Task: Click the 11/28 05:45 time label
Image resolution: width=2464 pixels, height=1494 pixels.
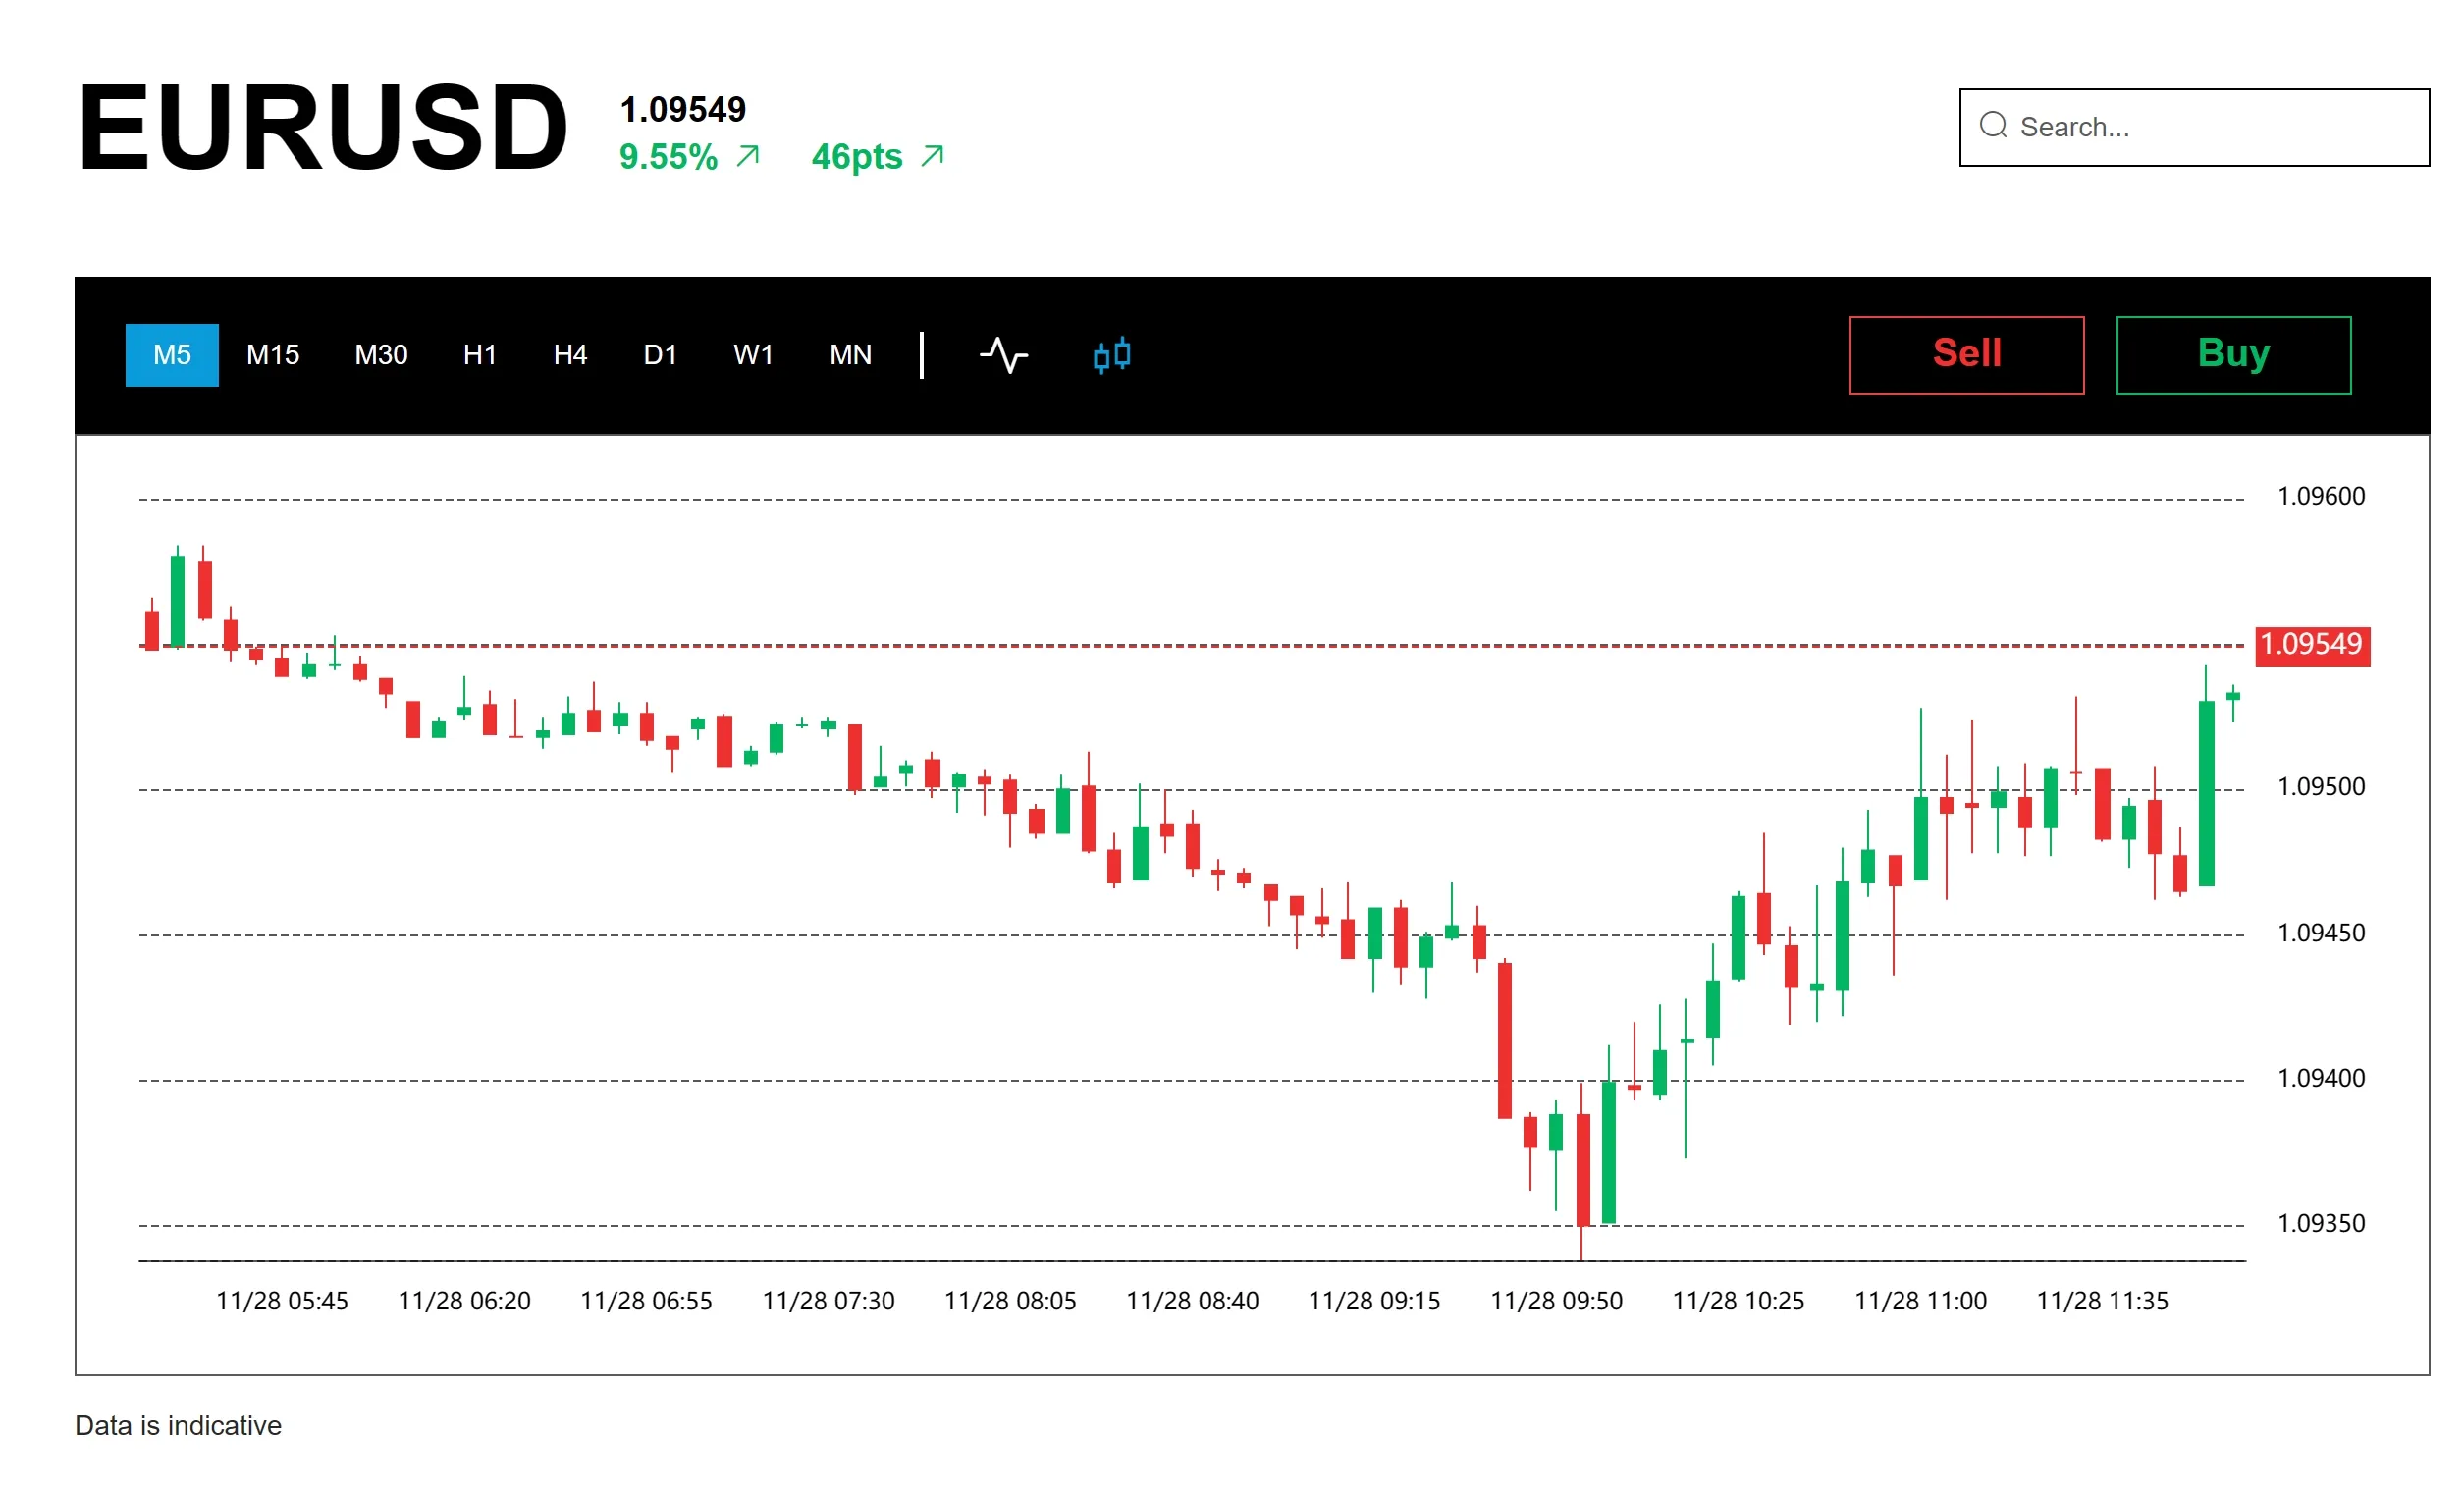Action: (x=282, y=1301)
